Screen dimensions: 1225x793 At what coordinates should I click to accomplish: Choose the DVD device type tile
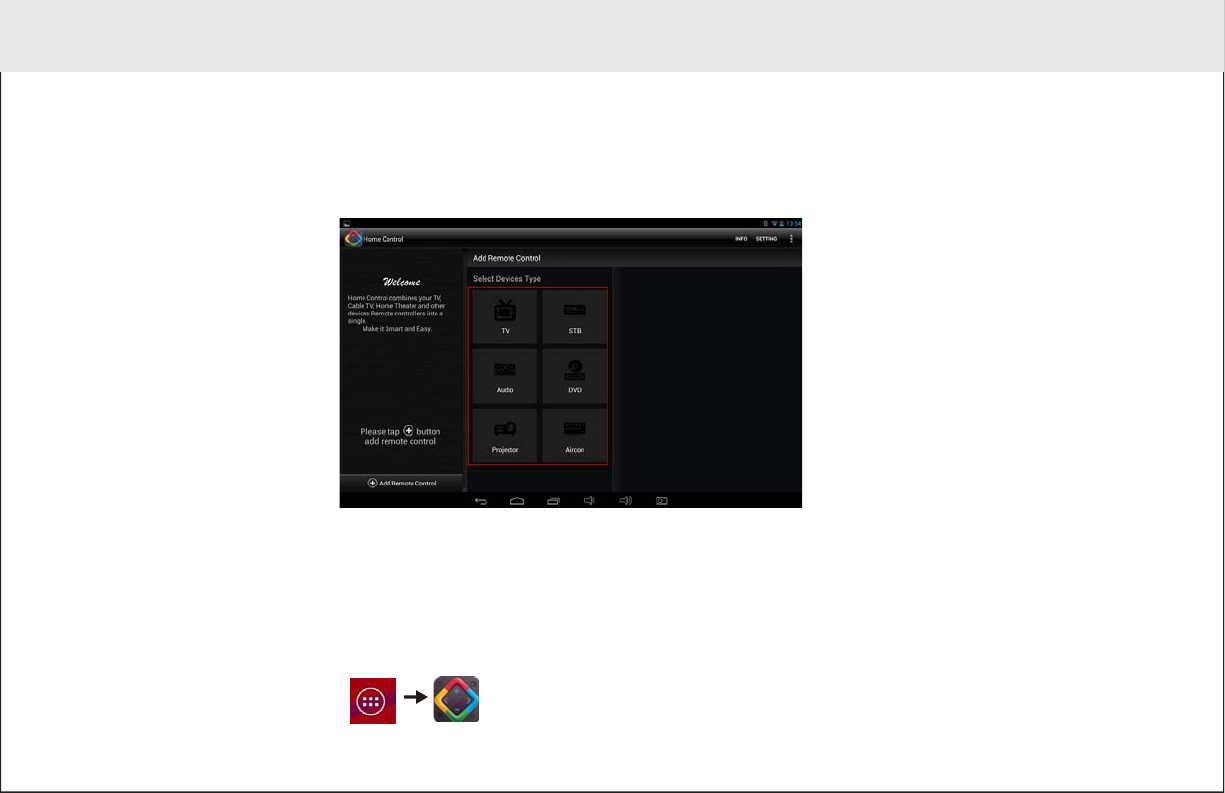575,376
